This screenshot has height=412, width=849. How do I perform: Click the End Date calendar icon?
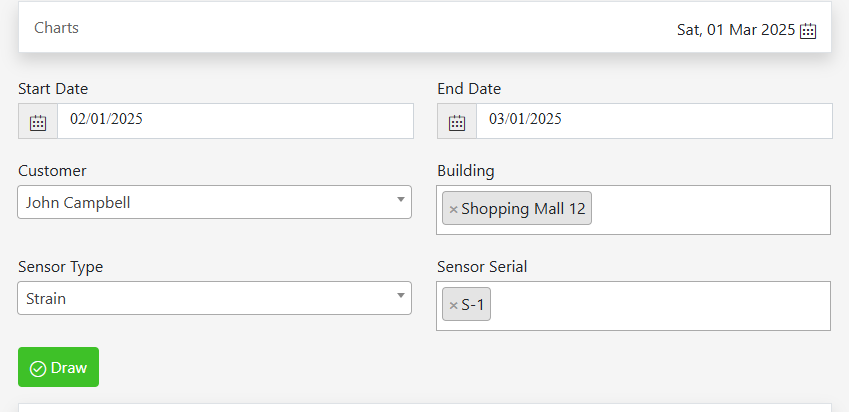click(x=457, y=122)
